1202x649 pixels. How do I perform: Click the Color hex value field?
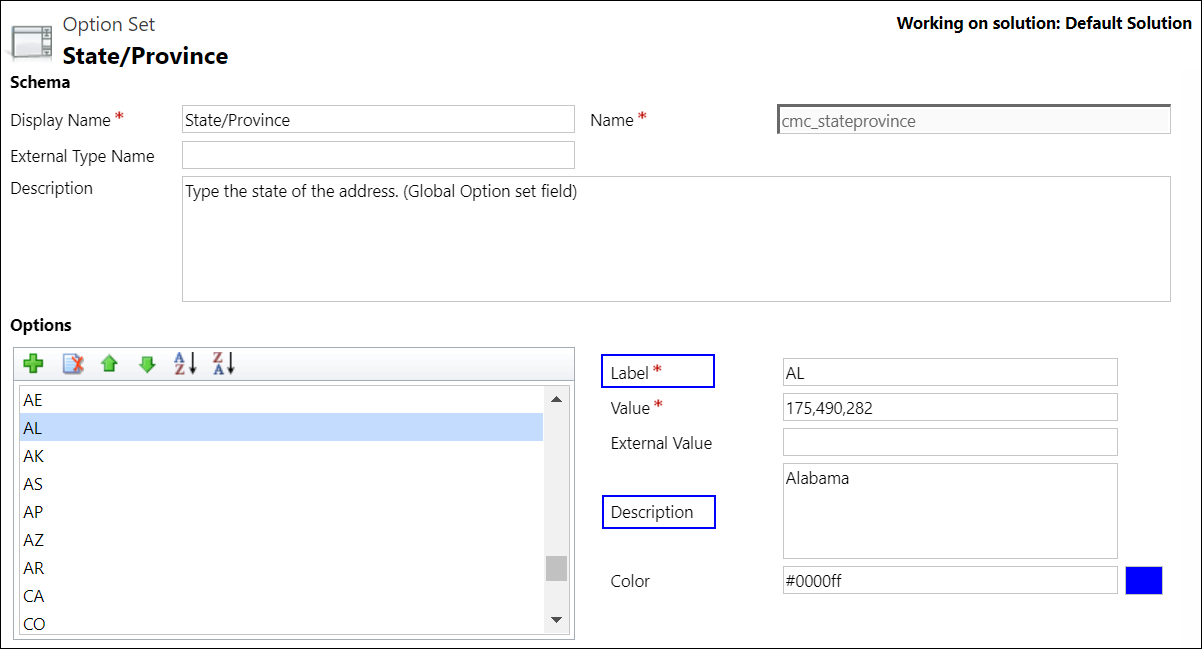[949, 581]
